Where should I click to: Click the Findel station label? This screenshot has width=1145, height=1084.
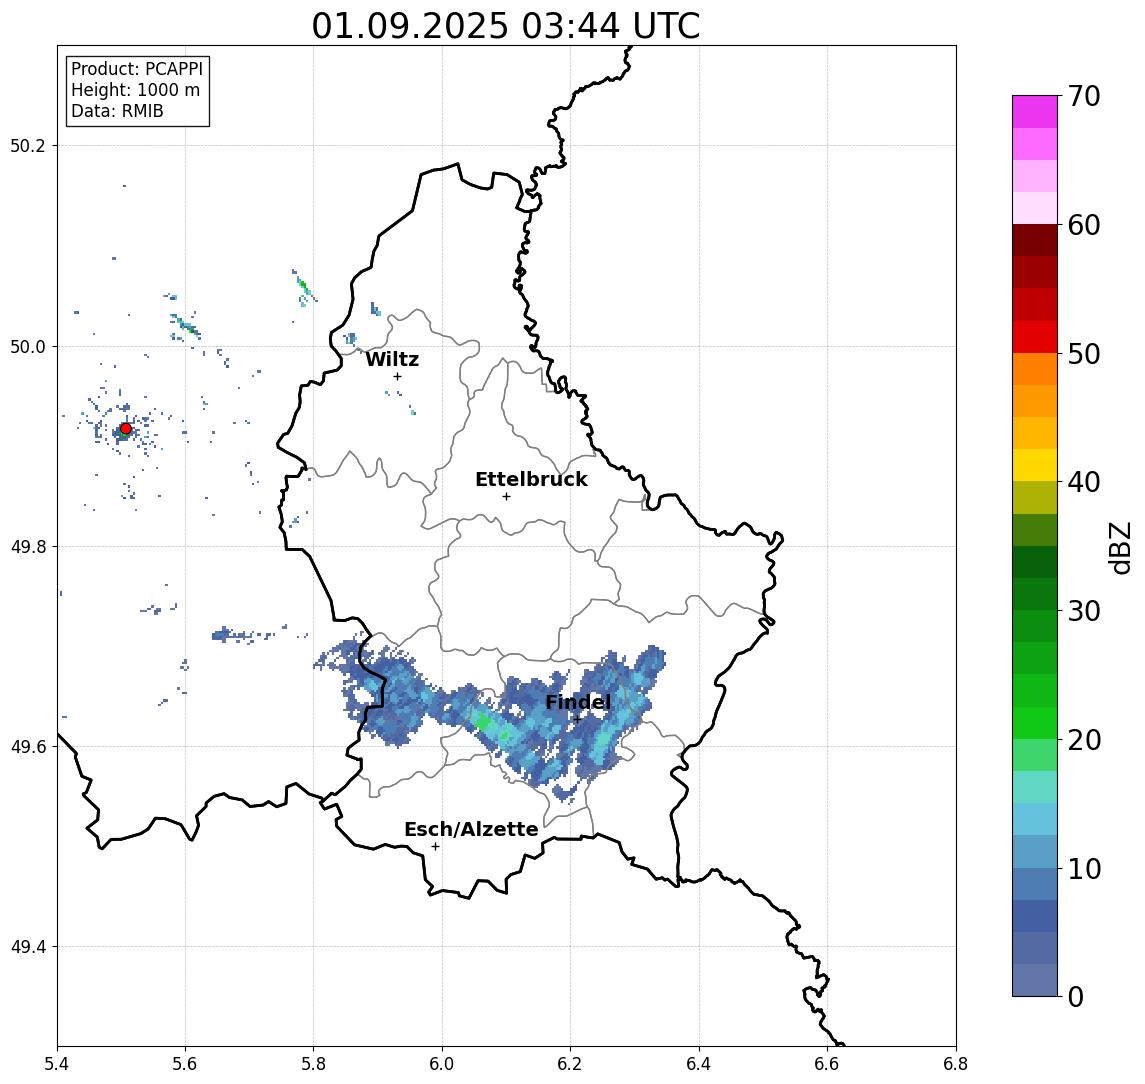click(x=578, y=702)
